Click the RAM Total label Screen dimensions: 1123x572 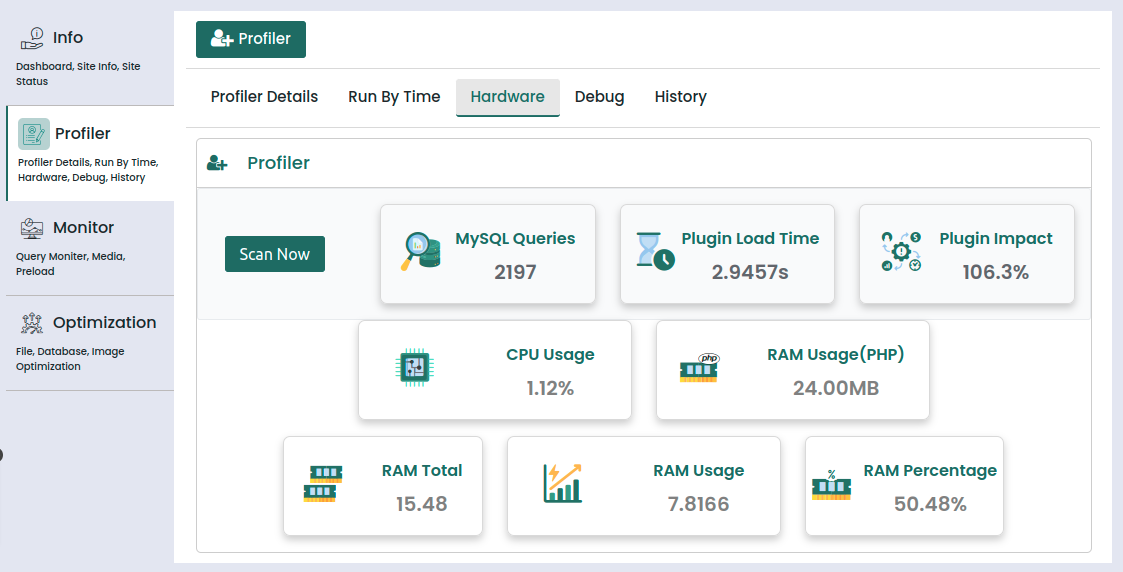pos(422,471)
